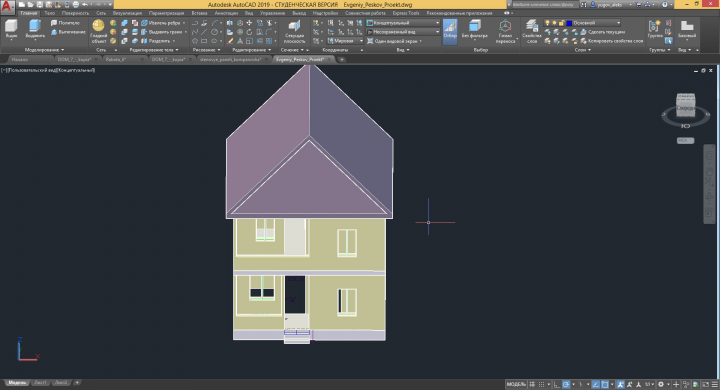This screenshot has width=720, height=390.
Task: Toggle Ortho mode in status bar
Action: pyautogui.click(x=557, y=384)
